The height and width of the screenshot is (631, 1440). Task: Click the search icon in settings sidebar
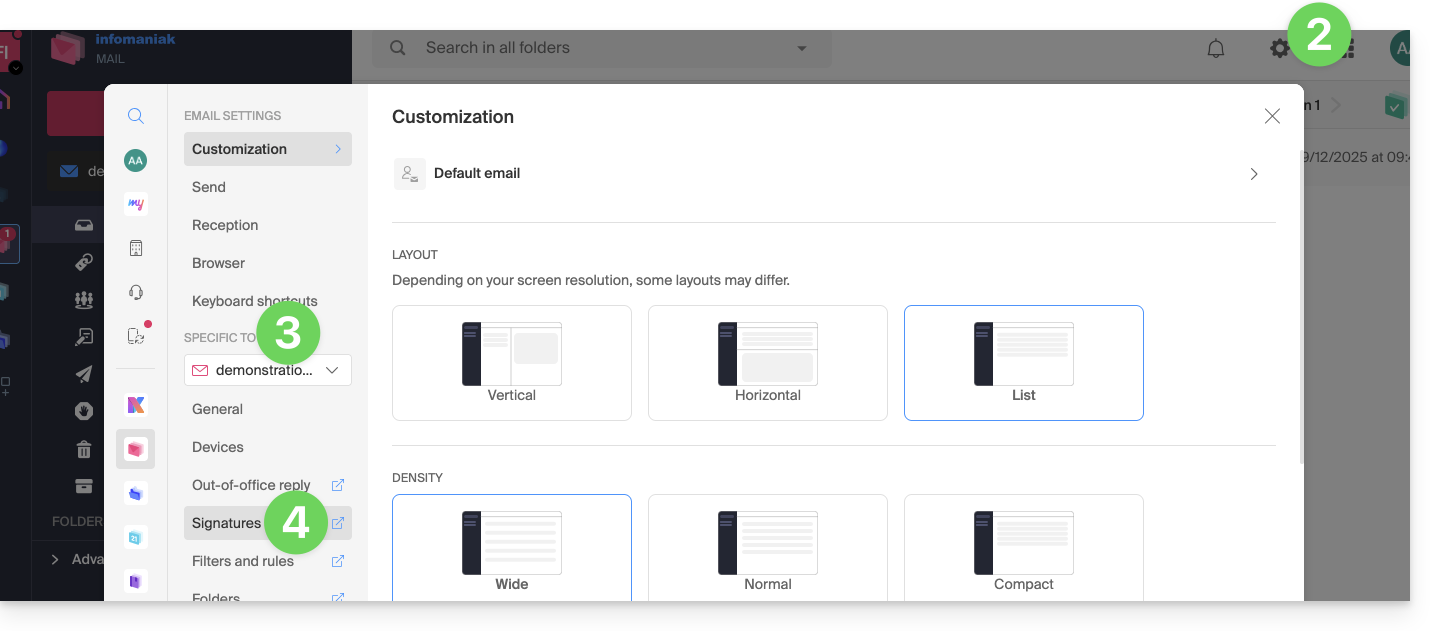click(x=136, y=116)
